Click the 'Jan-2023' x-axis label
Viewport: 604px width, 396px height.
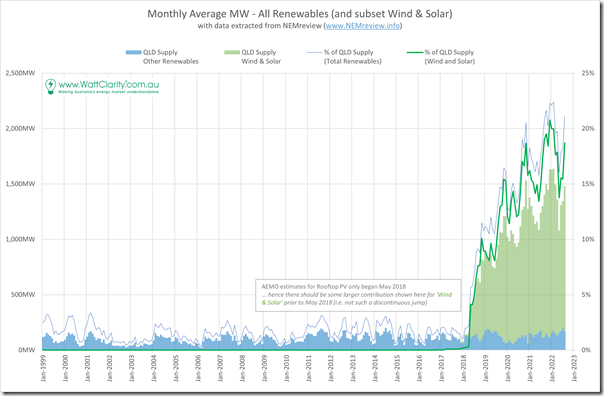574,368
